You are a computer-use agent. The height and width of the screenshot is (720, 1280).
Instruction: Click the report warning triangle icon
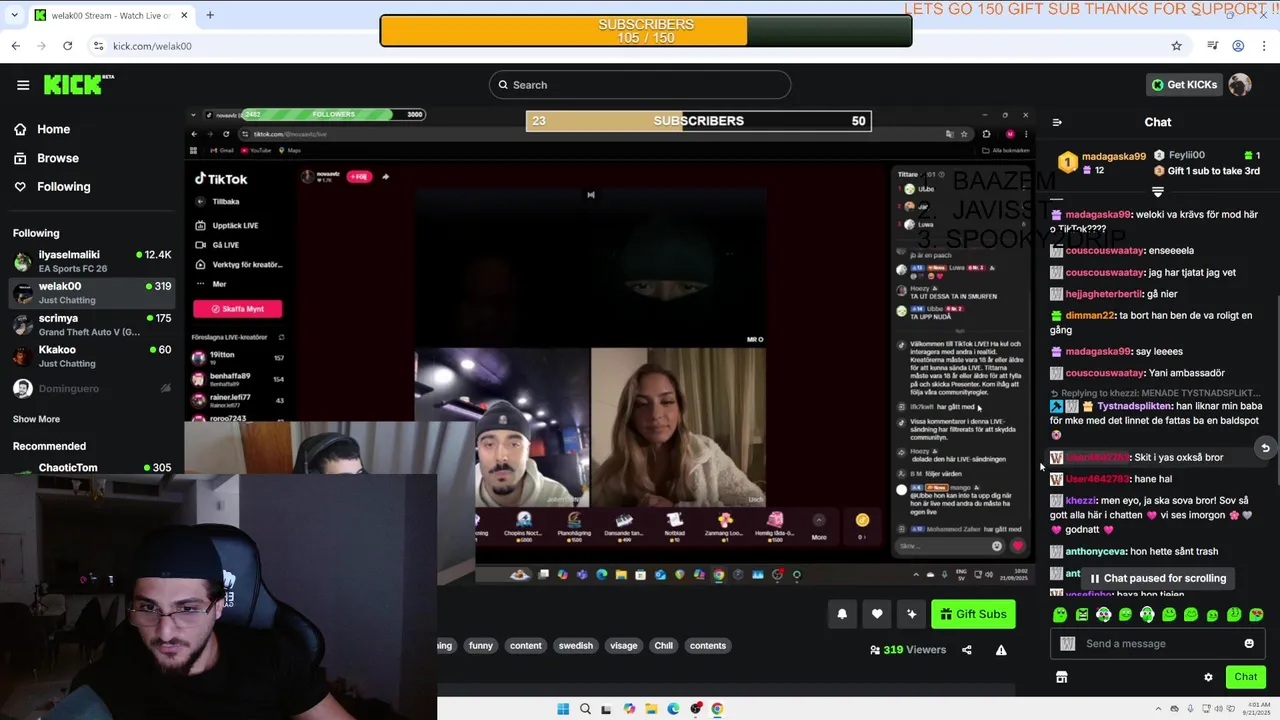pyautogui.click(x=1001, y=650)
